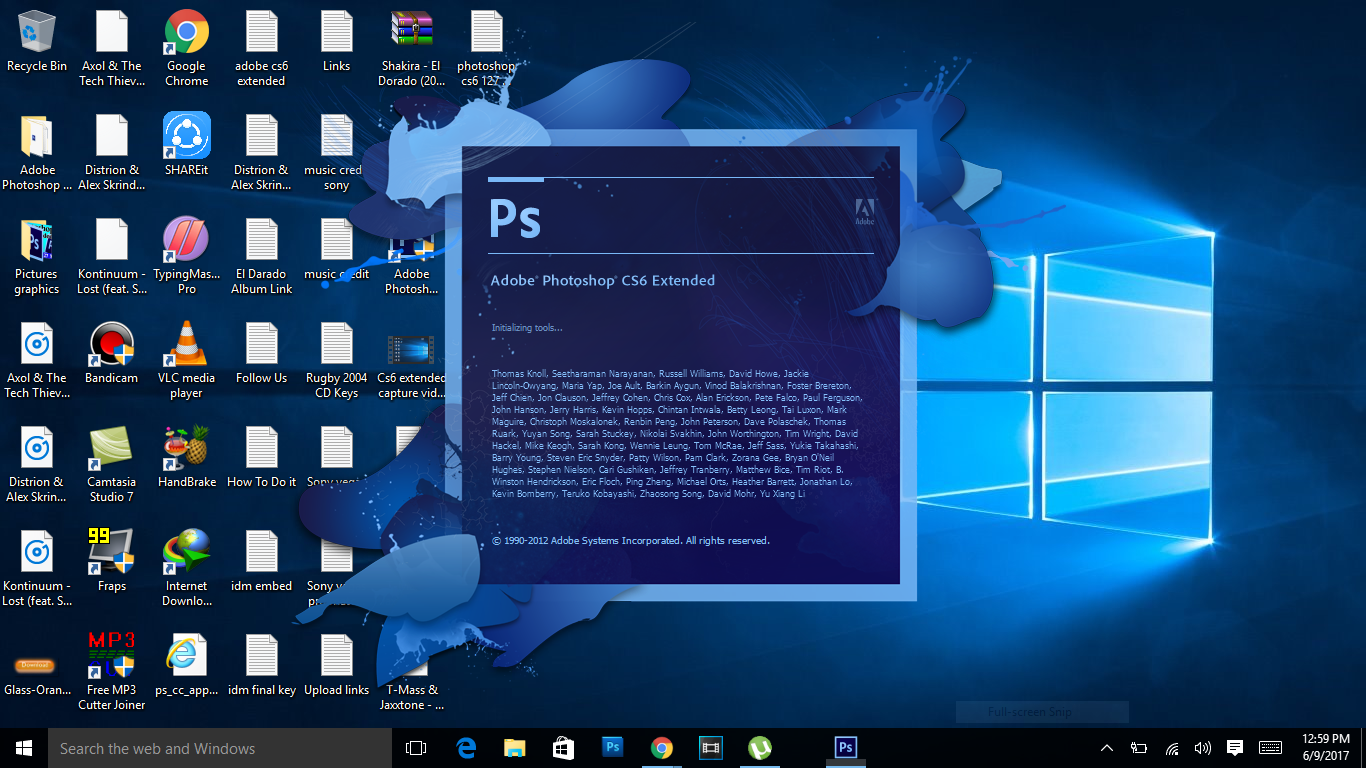Click the Adobe logo on the splash screen
Viewport: 1366px width, 768px height.
point(865,211)
